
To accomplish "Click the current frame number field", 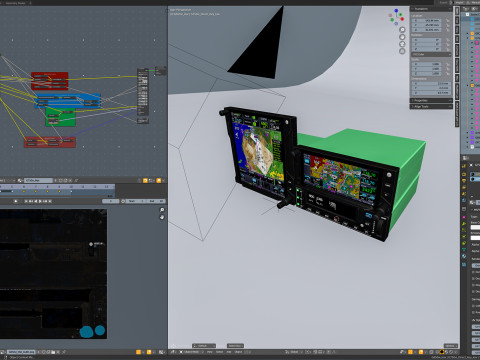I will tap(111, 201).
